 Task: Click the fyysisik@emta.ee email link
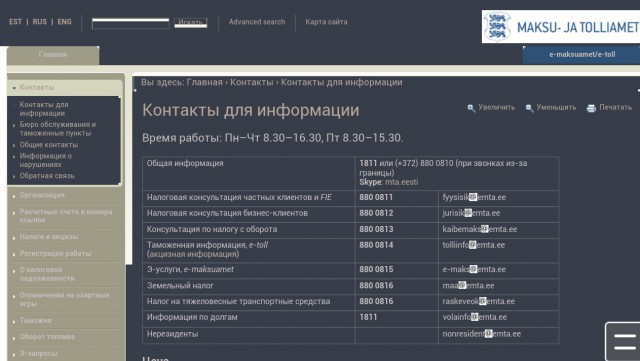474,197
